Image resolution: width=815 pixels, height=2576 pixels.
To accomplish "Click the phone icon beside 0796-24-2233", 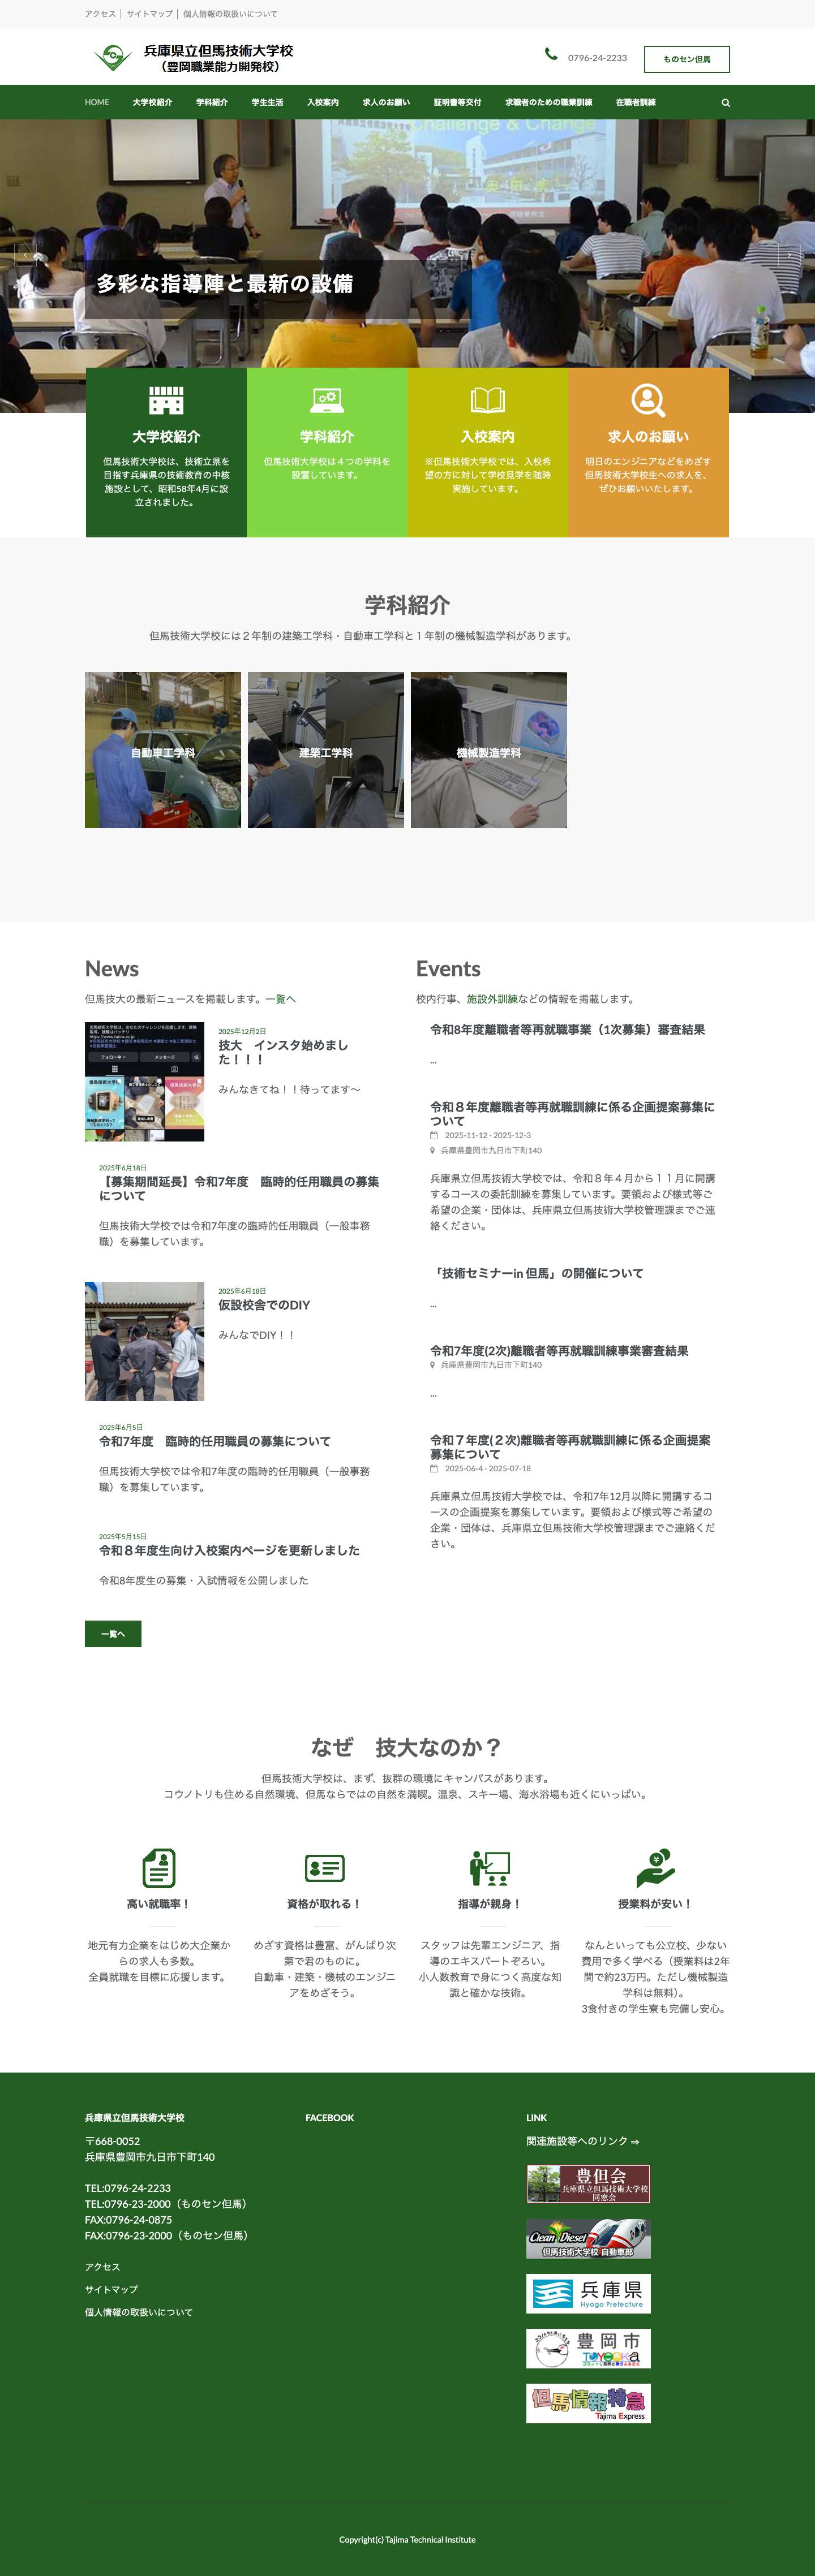I will pyautogui.click(x=551, y=54).
